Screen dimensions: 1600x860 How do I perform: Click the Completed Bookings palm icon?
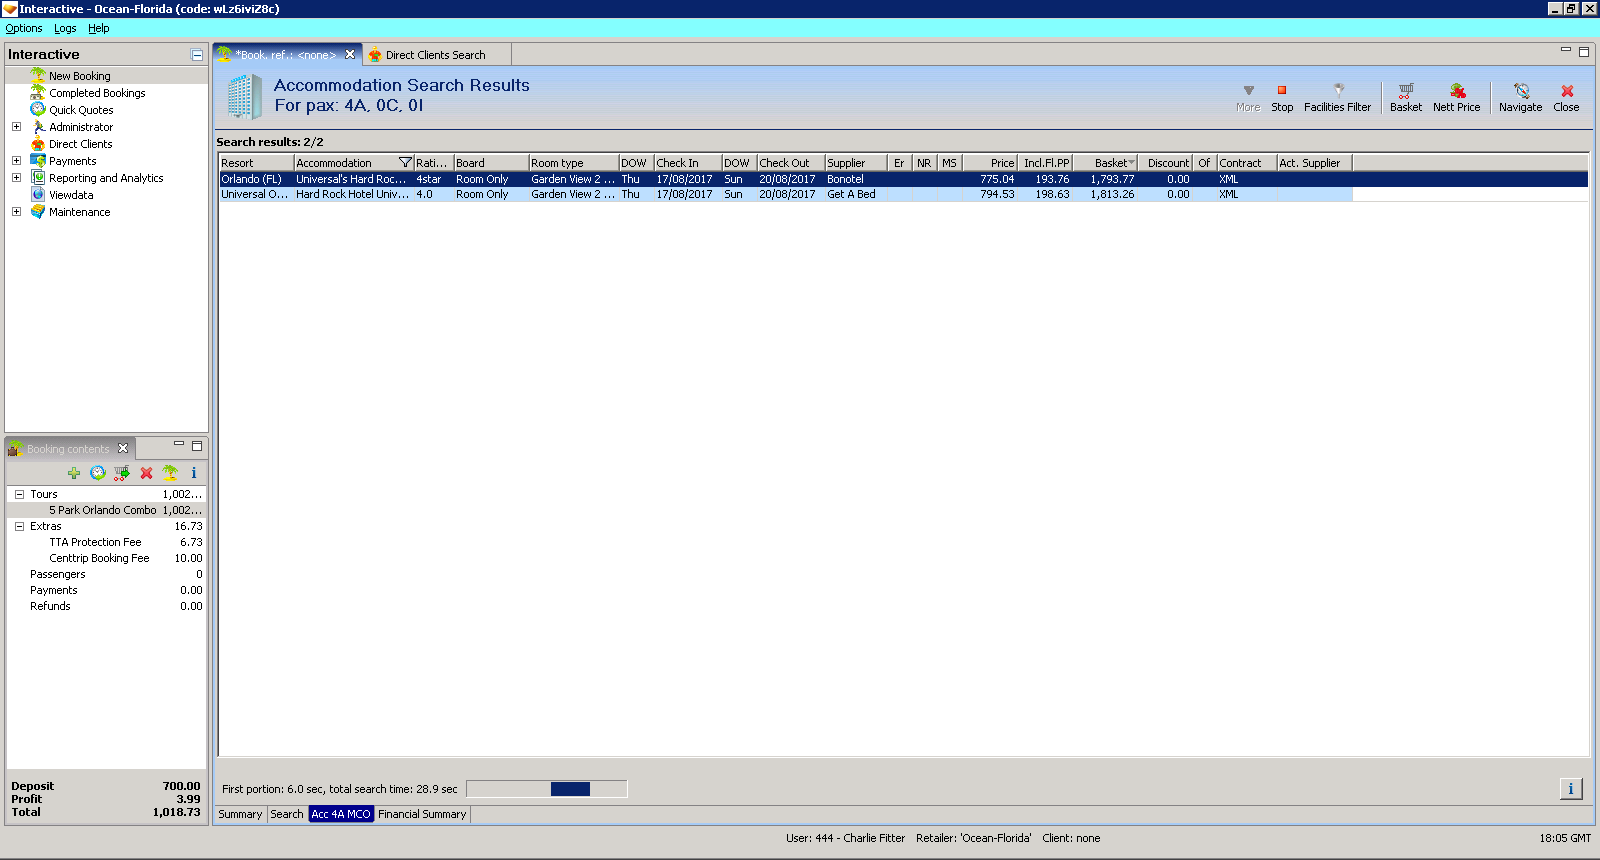click(38, 92)
